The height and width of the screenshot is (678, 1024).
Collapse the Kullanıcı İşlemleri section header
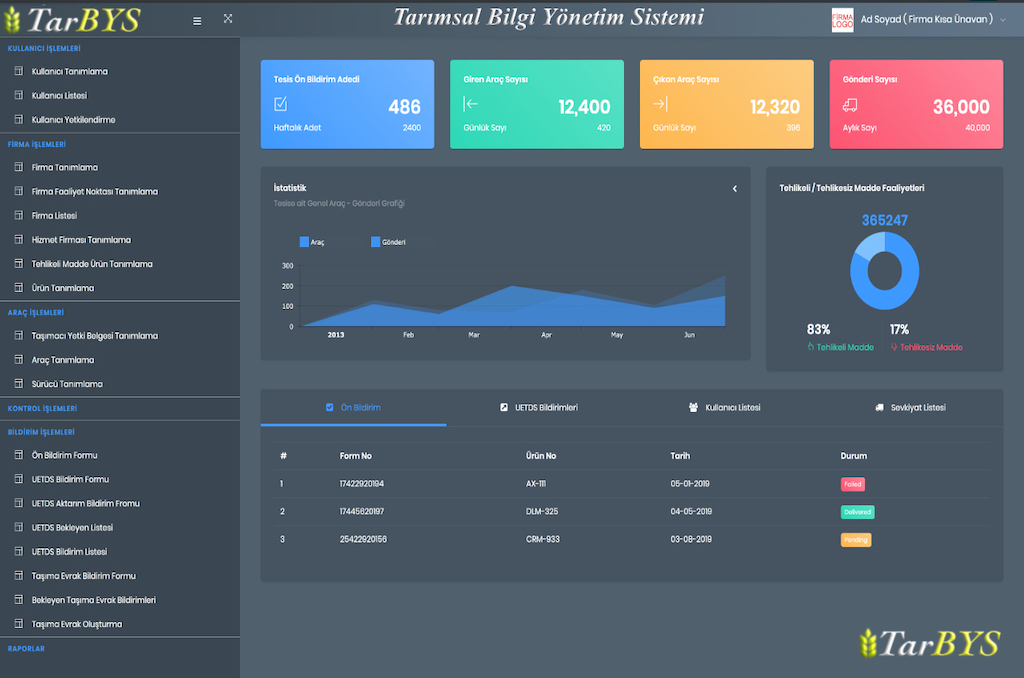pyautogui.click(x=44, y=48)
